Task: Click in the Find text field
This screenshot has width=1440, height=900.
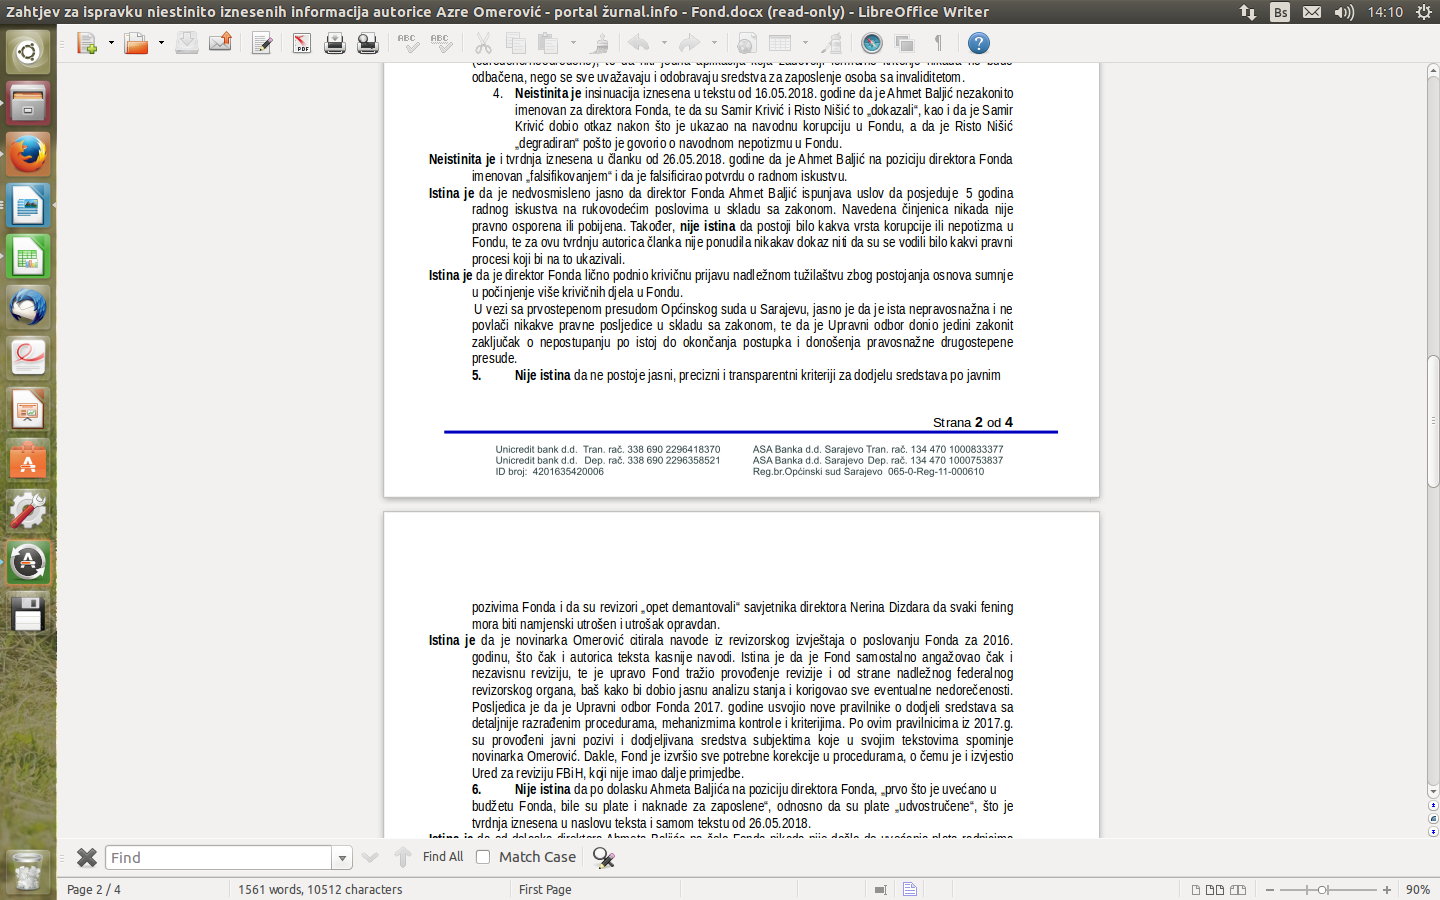Action: click(x=218, y=857)
